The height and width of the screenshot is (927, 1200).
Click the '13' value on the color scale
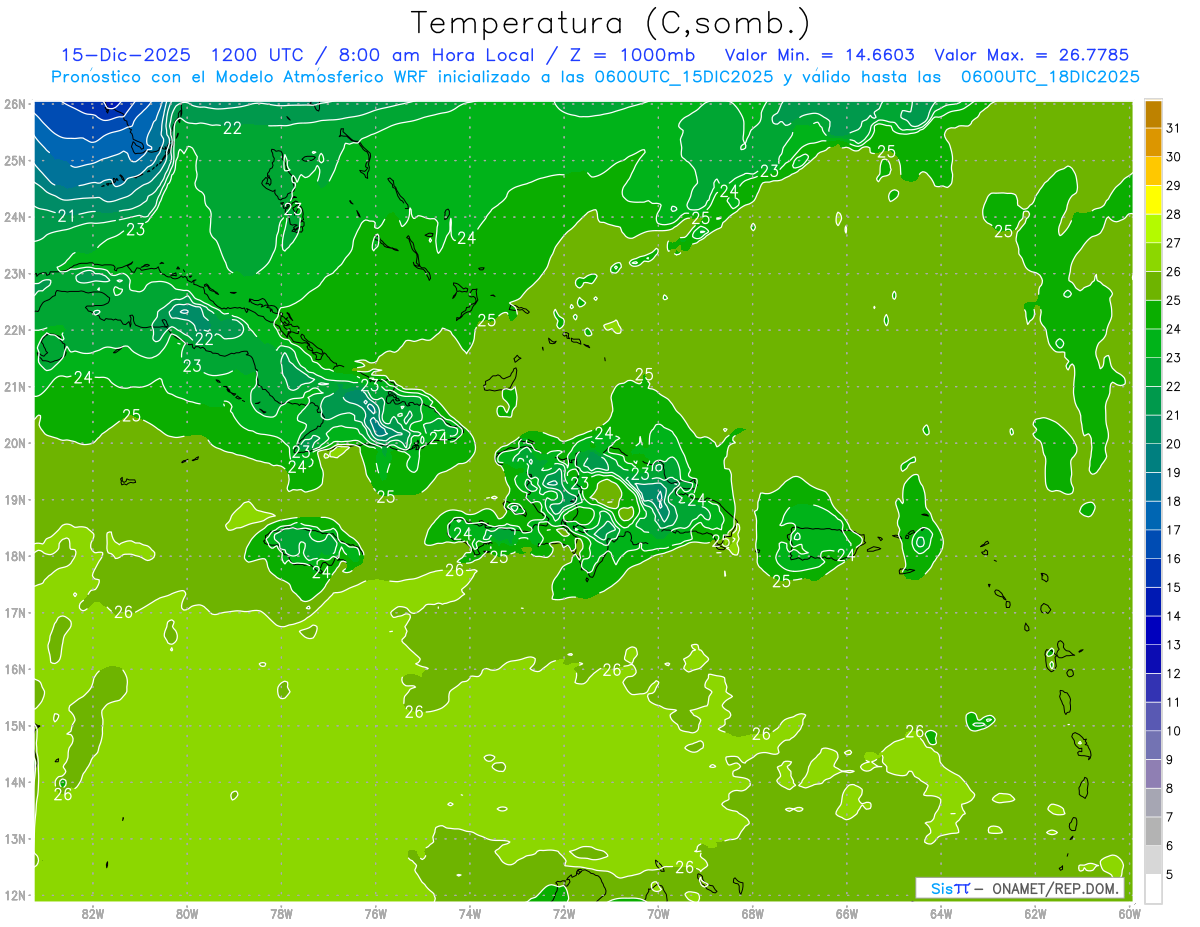pos(1173,645)
